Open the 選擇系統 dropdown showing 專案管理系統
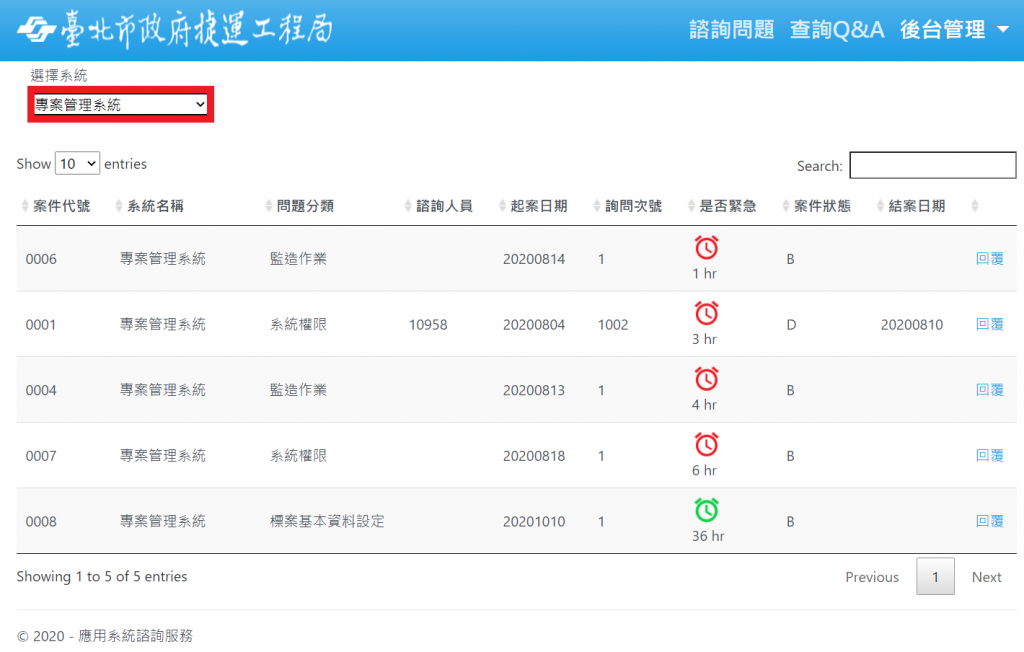This screenshot has width=1024, height=652. (x=121, y=105)
